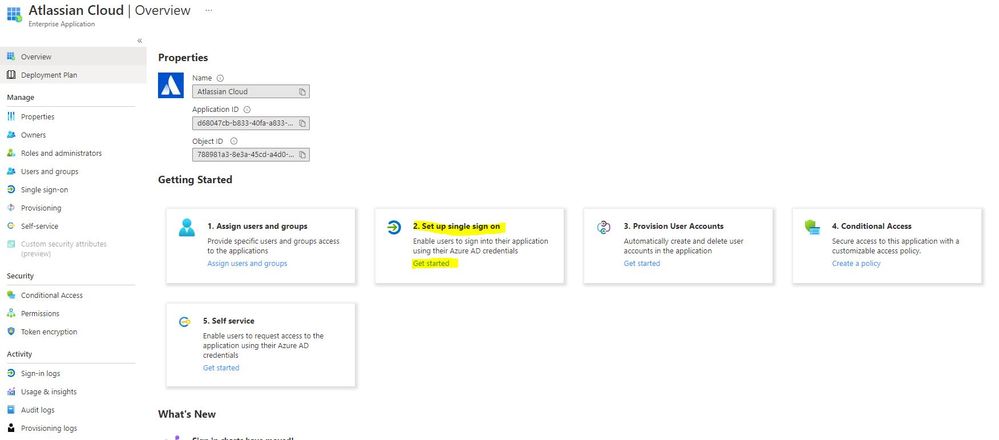Image resolution: width=999 pixels, height=440 pixels.
Task: Open Users and groups in sidebar
Action: tap(50, 172)
